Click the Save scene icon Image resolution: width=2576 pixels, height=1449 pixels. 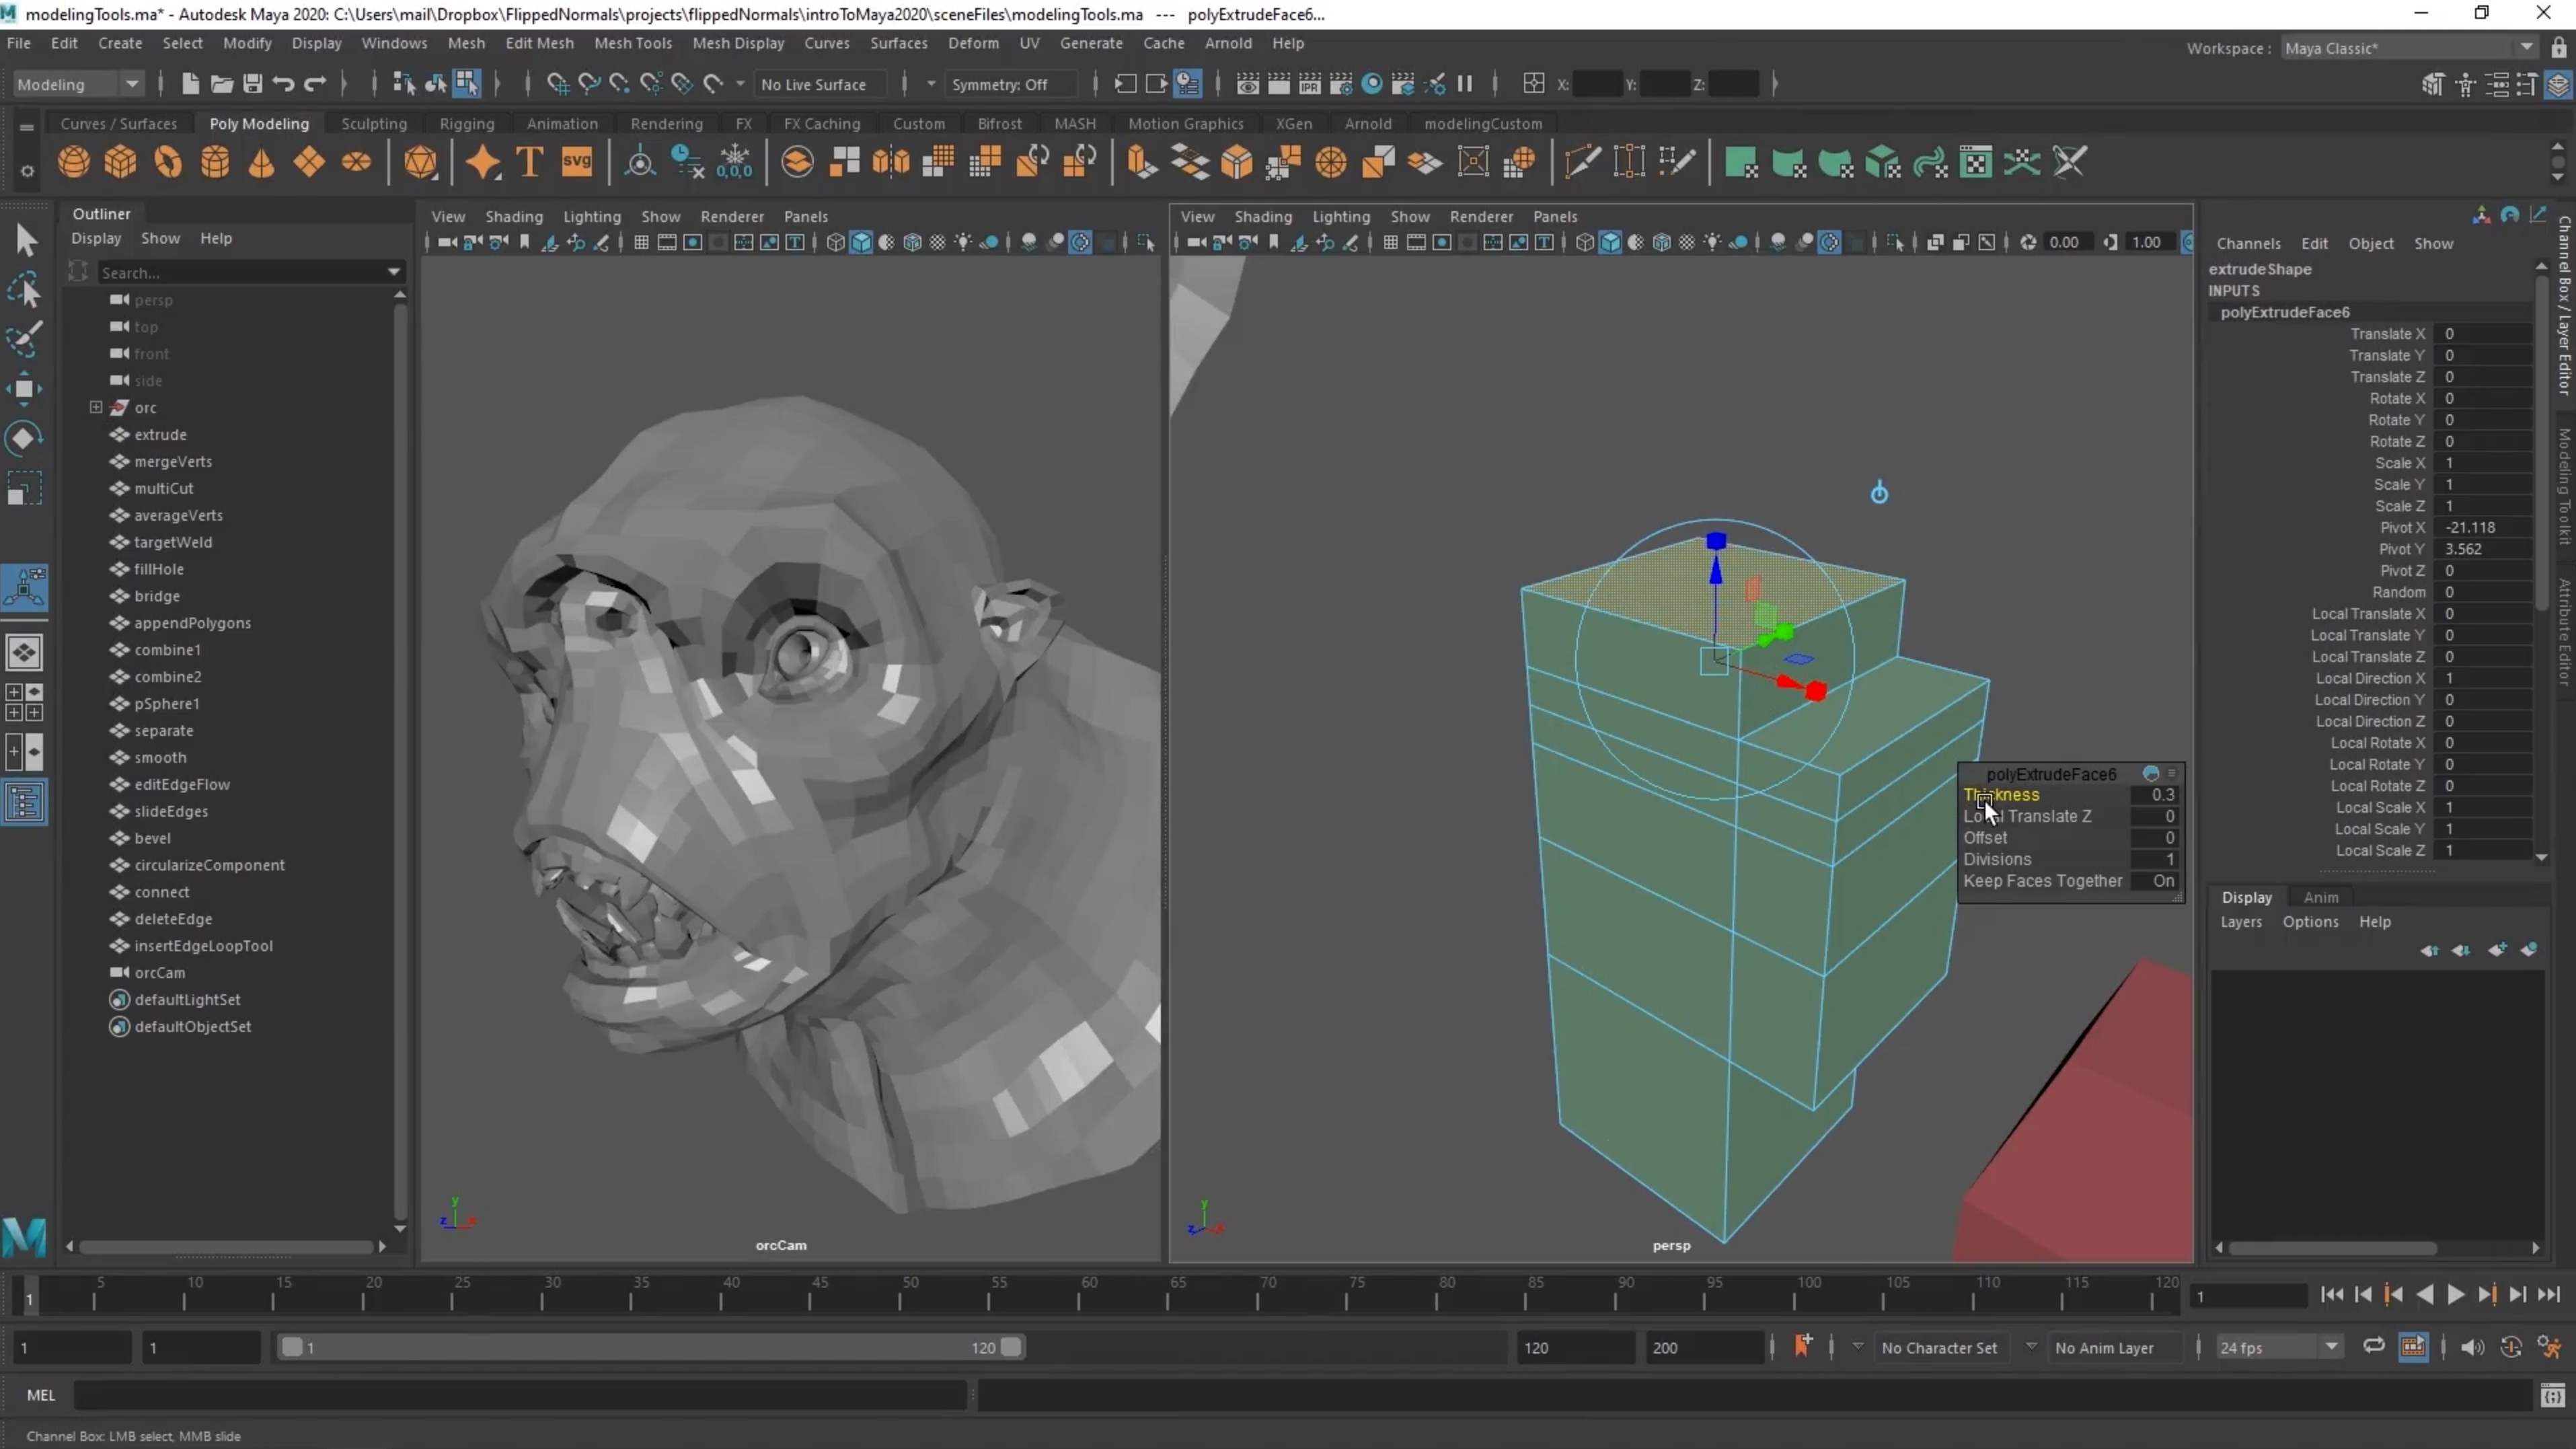point(252,84)
